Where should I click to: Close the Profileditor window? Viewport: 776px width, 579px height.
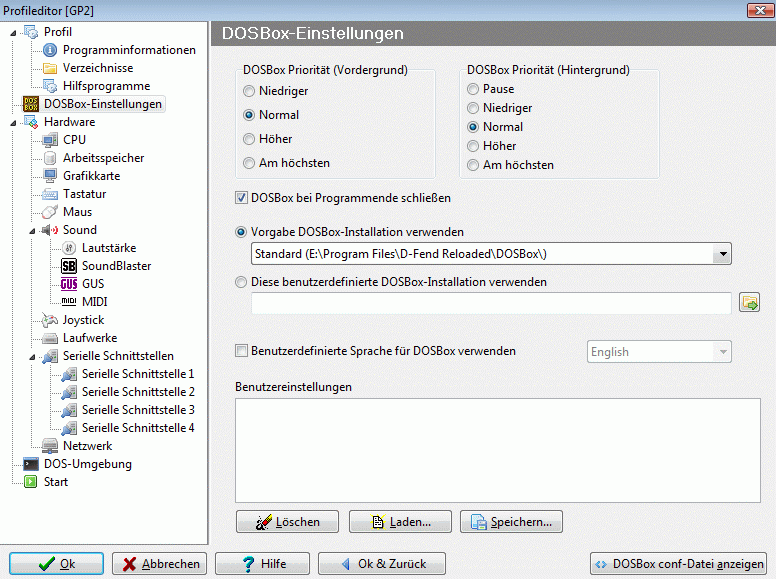(760, 10)
